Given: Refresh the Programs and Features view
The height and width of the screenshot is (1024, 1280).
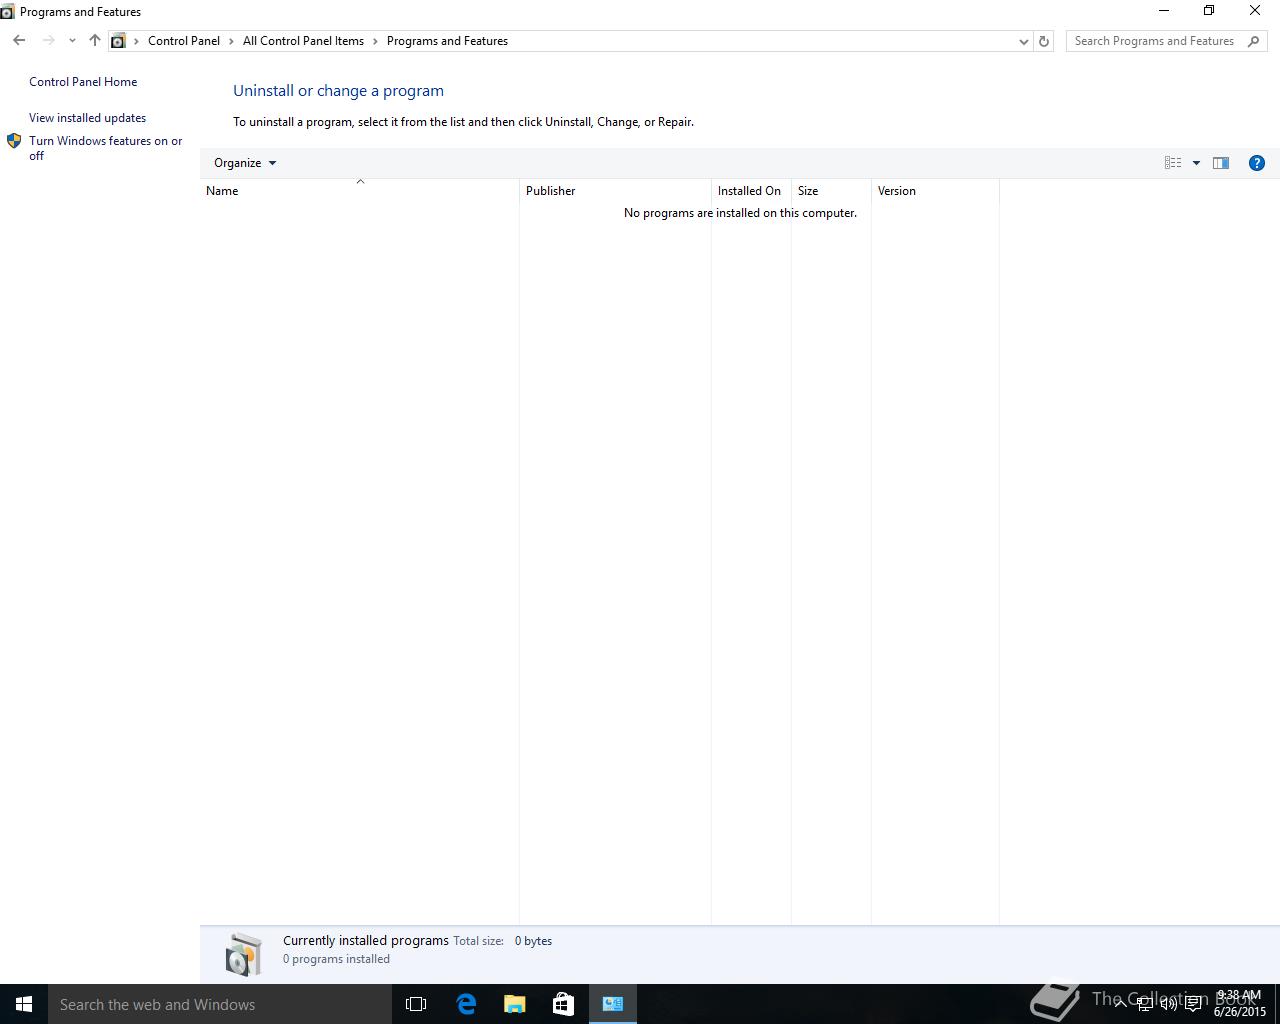Looking at the screenshot, I should tap(1044, 41).
